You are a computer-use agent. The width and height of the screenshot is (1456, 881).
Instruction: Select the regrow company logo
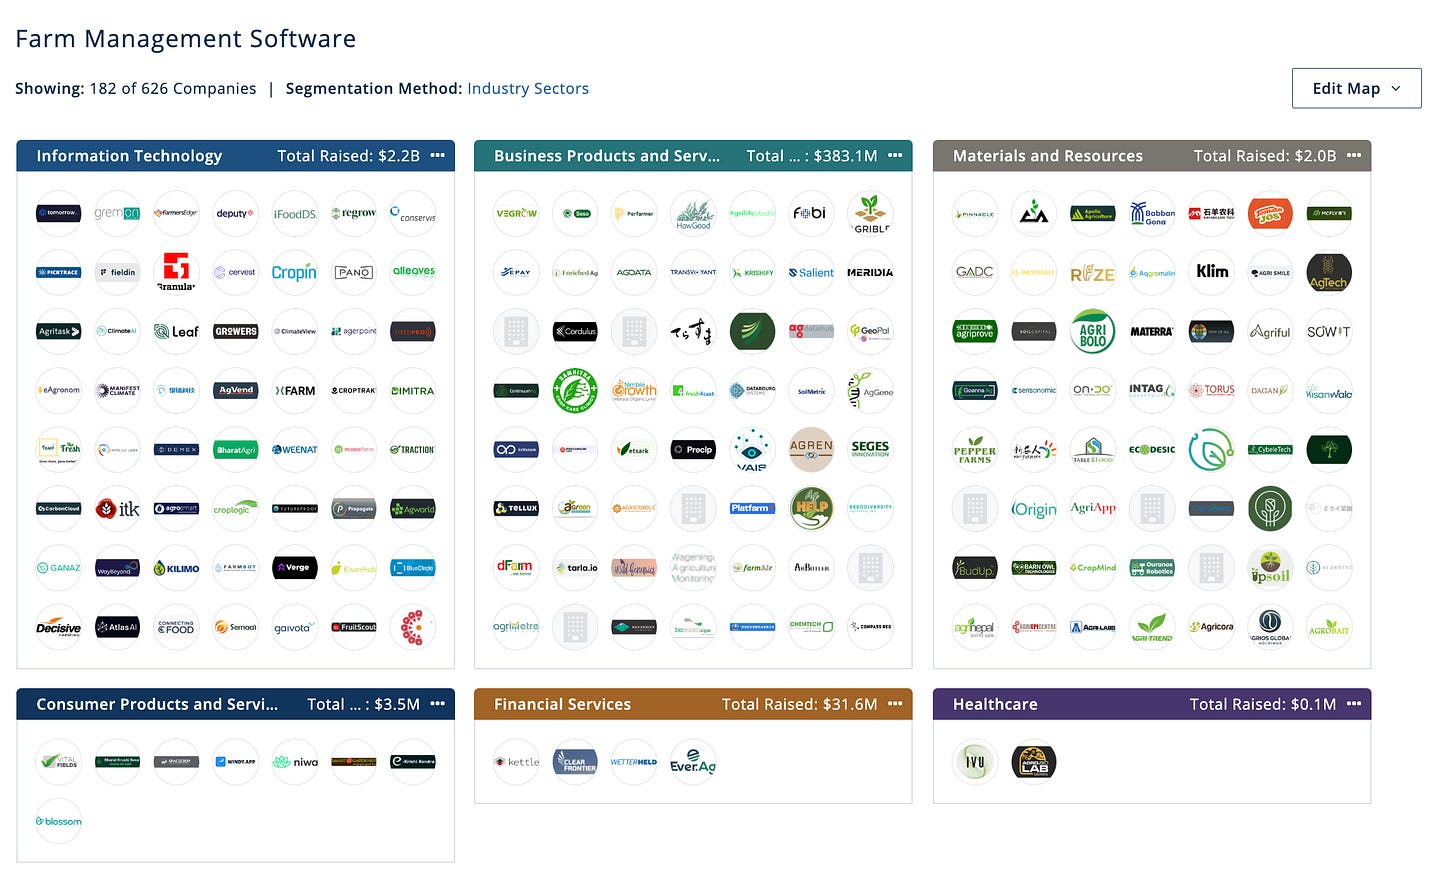click(354, 213)
